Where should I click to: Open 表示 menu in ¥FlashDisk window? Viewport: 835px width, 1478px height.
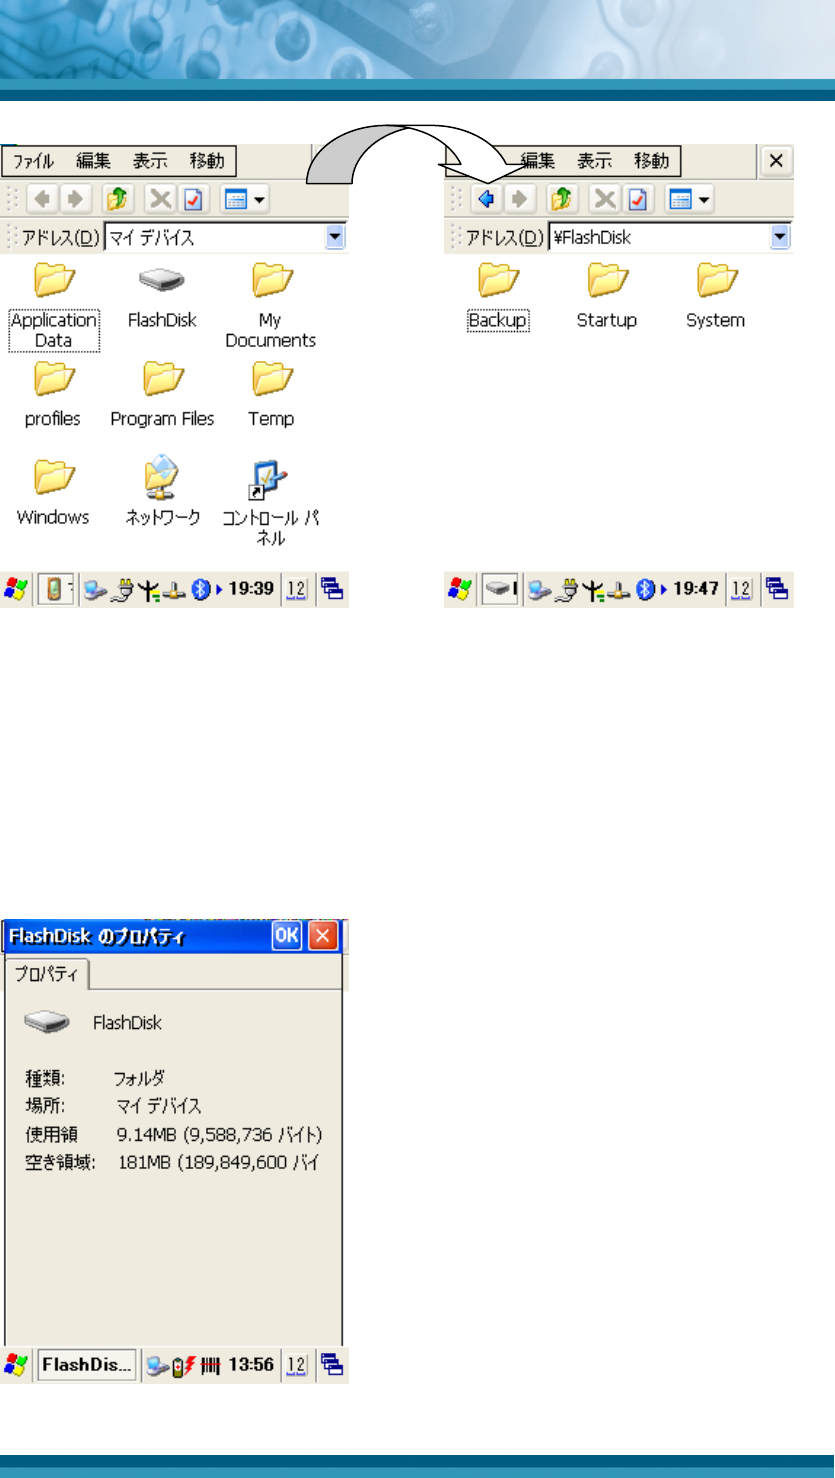(595, 160)
